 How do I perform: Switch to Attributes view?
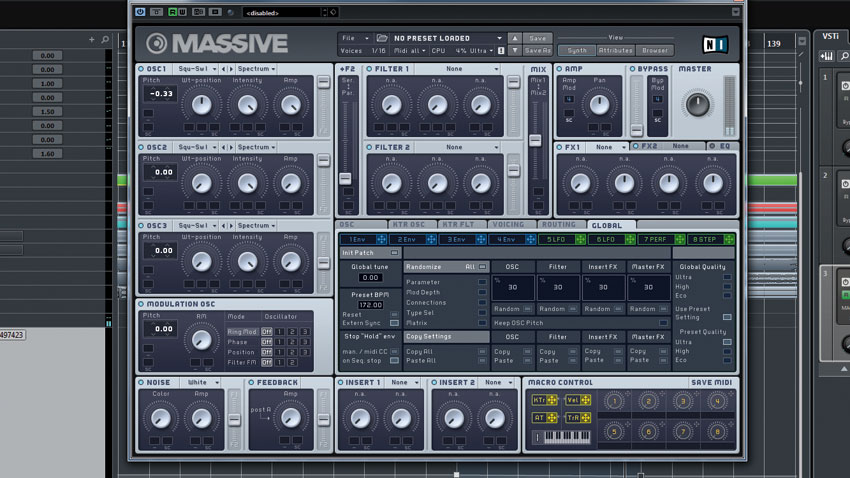[615, 50]
